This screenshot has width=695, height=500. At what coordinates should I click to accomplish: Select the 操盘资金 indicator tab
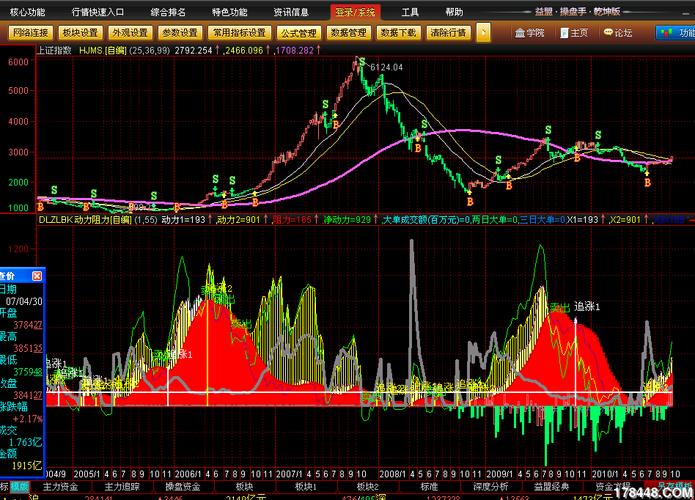coord(183,487)
